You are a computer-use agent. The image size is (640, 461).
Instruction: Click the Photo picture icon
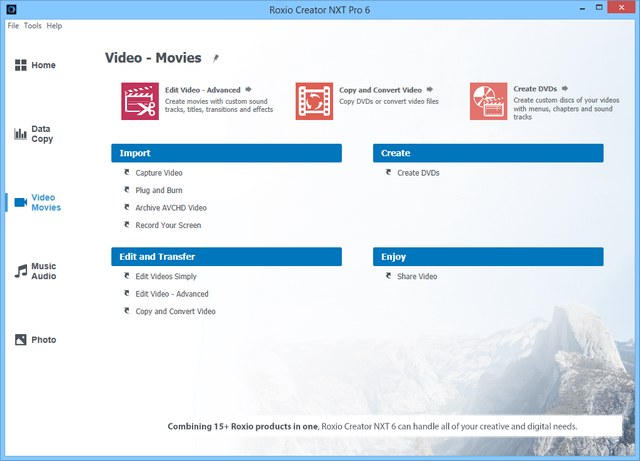click(x=21, y=340)
